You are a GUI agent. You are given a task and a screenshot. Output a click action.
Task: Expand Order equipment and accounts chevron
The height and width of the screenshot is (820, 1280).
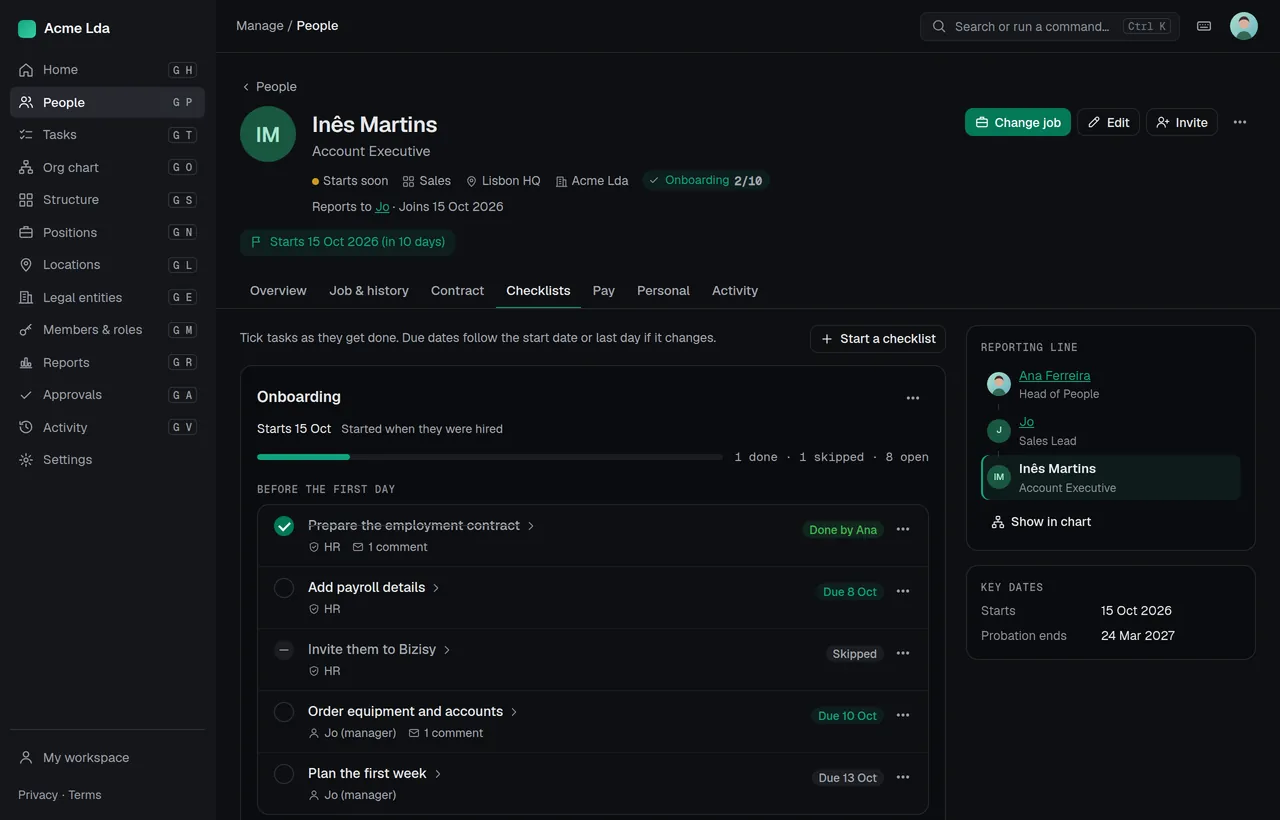[514, 712]
